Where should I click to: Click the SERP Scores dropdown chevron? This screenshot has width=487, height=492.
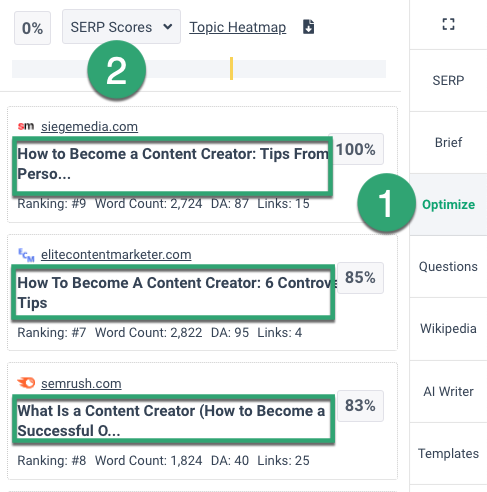[168, 27]
